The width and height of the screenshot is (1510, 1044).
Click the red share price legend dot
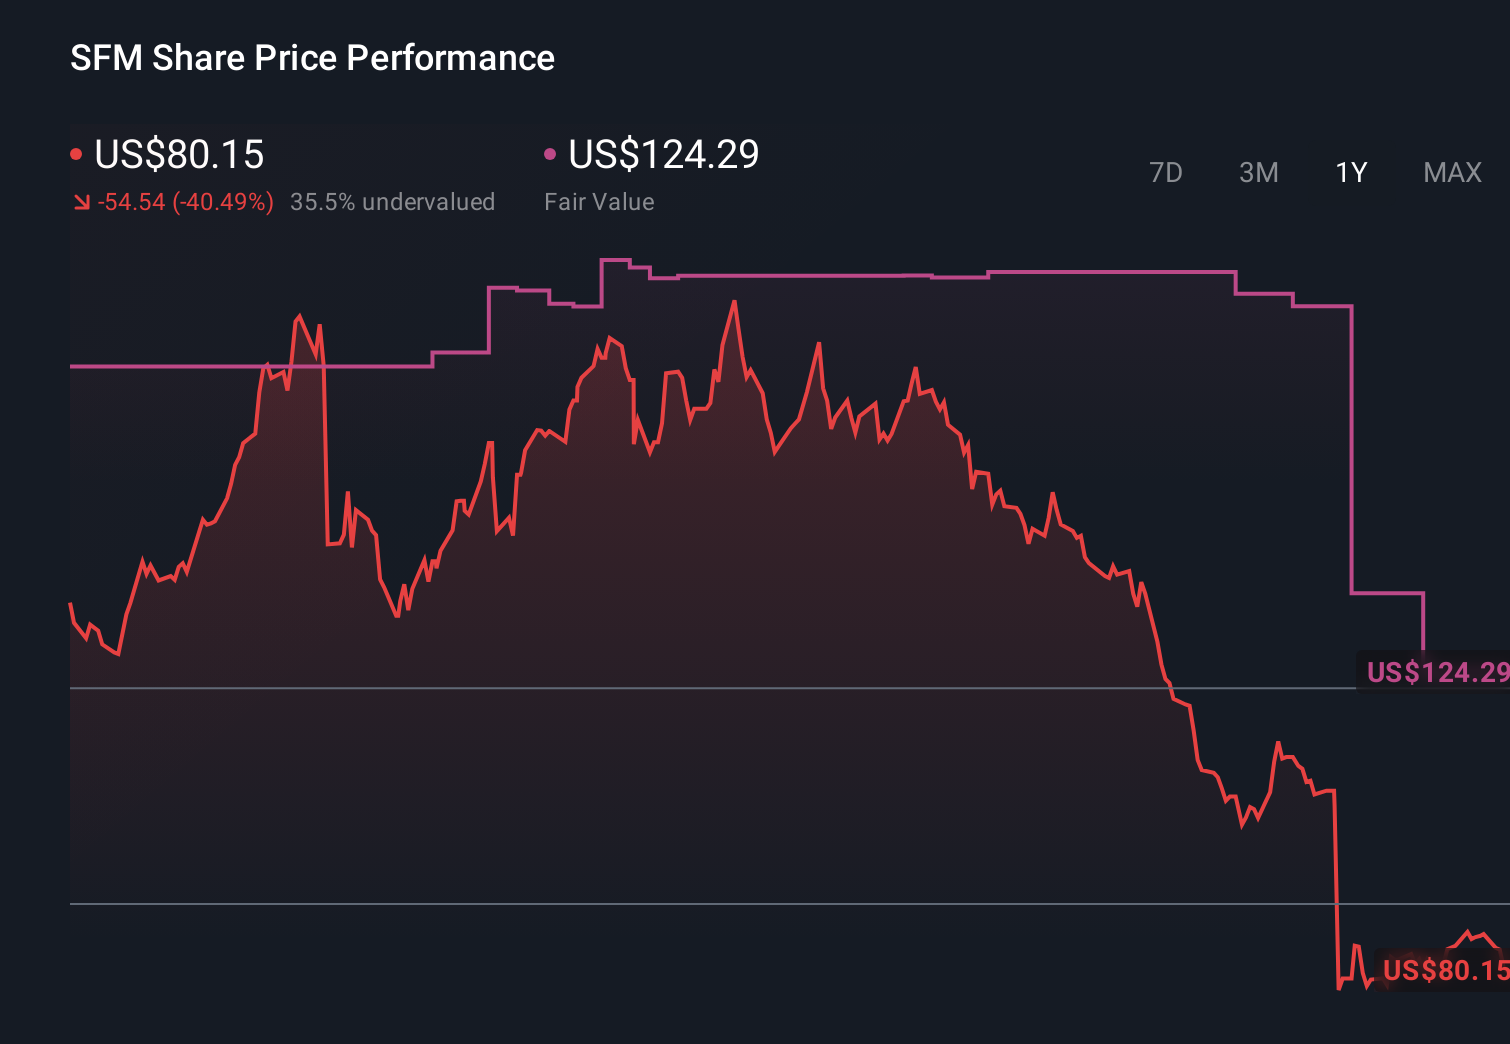point(77,152)
